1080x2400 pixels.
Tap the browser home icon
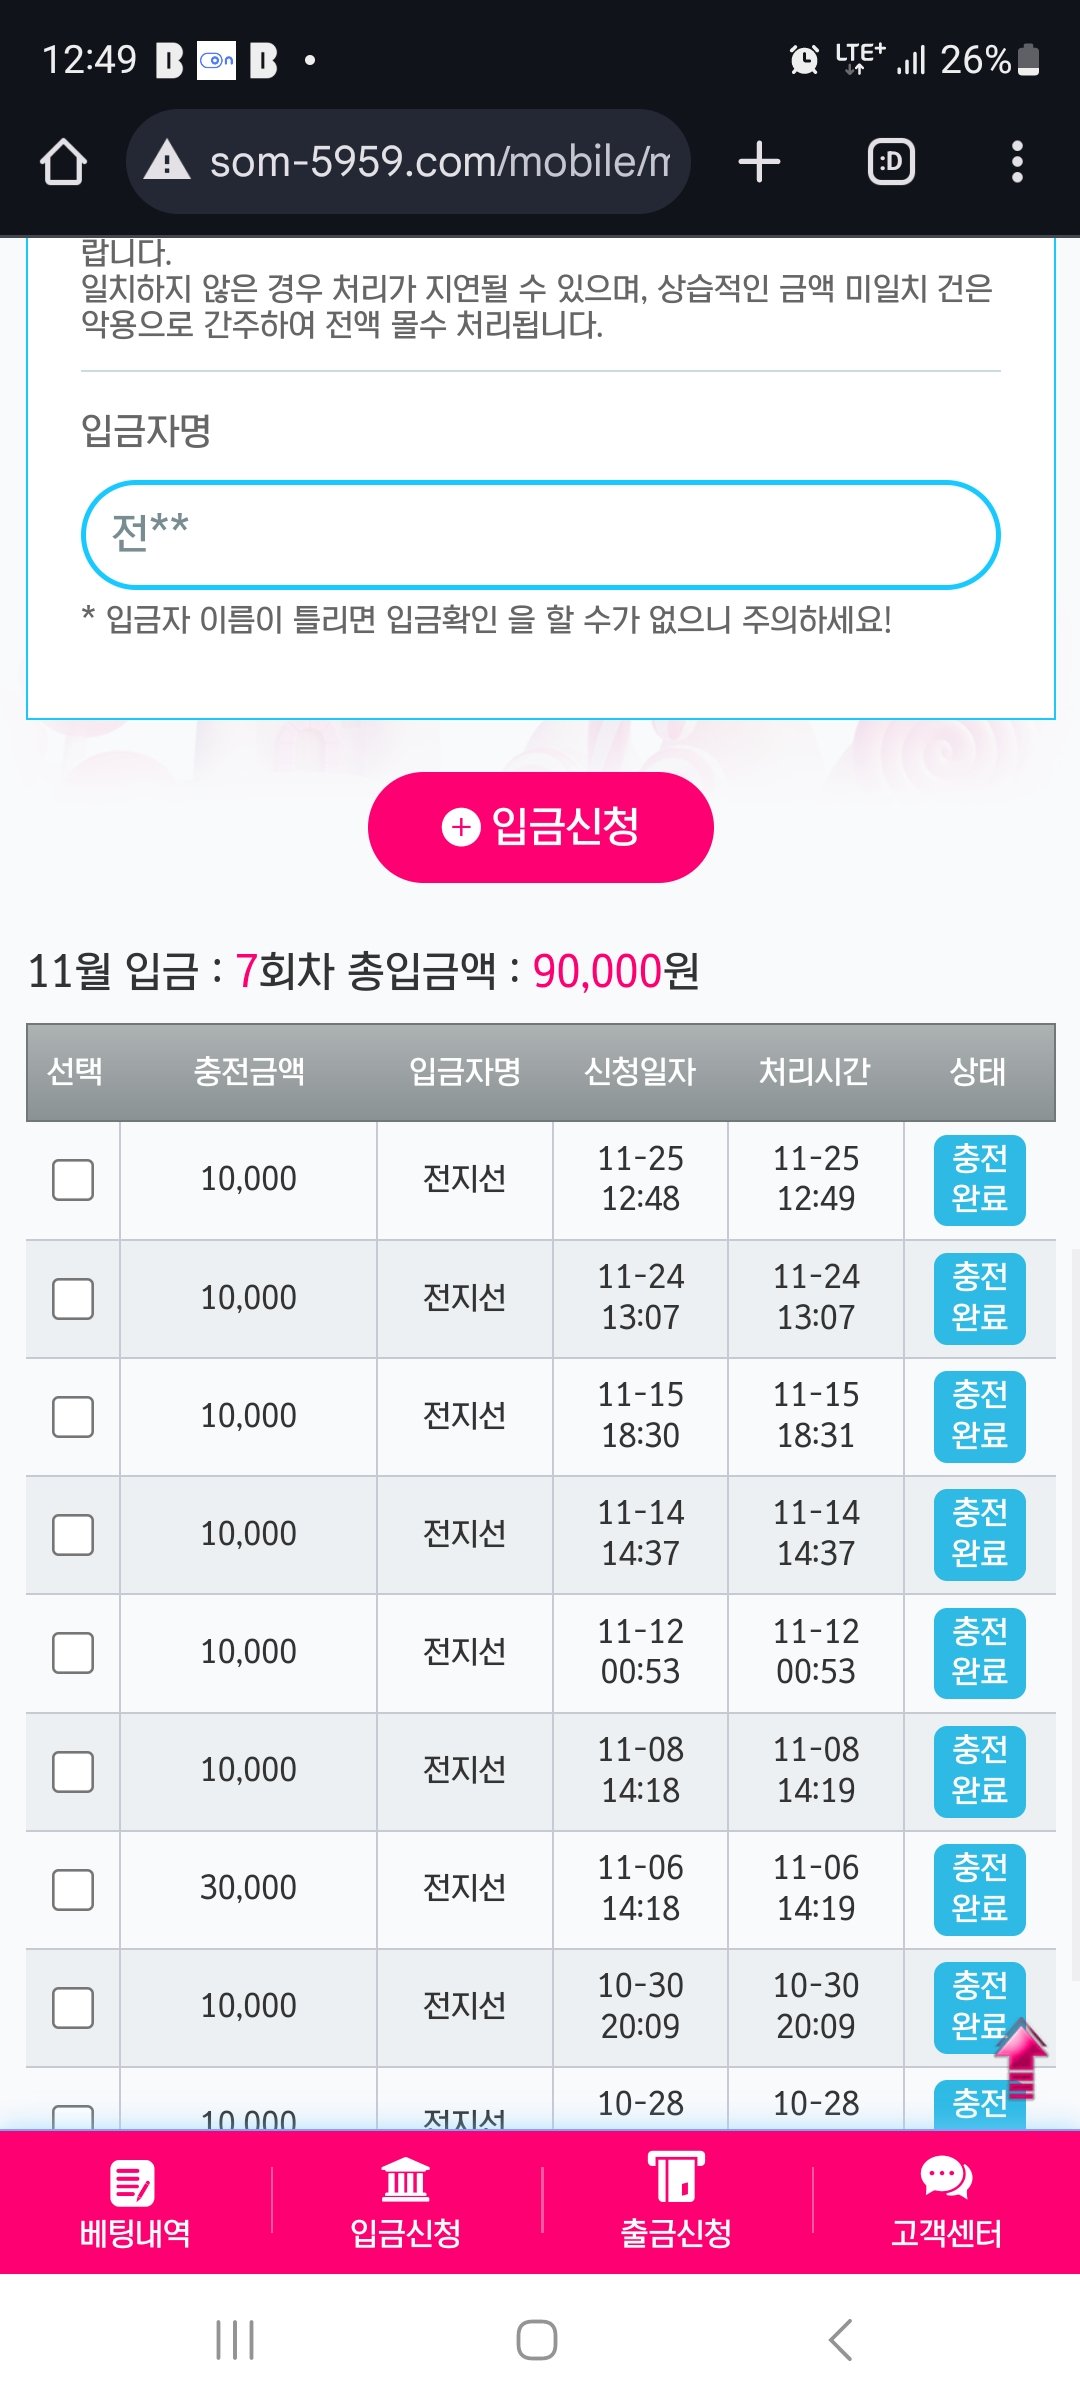(63, 162)
